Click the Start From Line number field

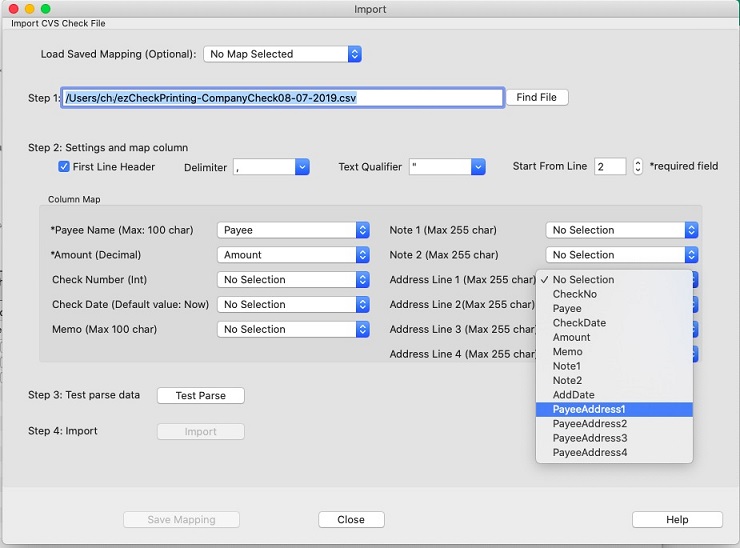point(609,167)
